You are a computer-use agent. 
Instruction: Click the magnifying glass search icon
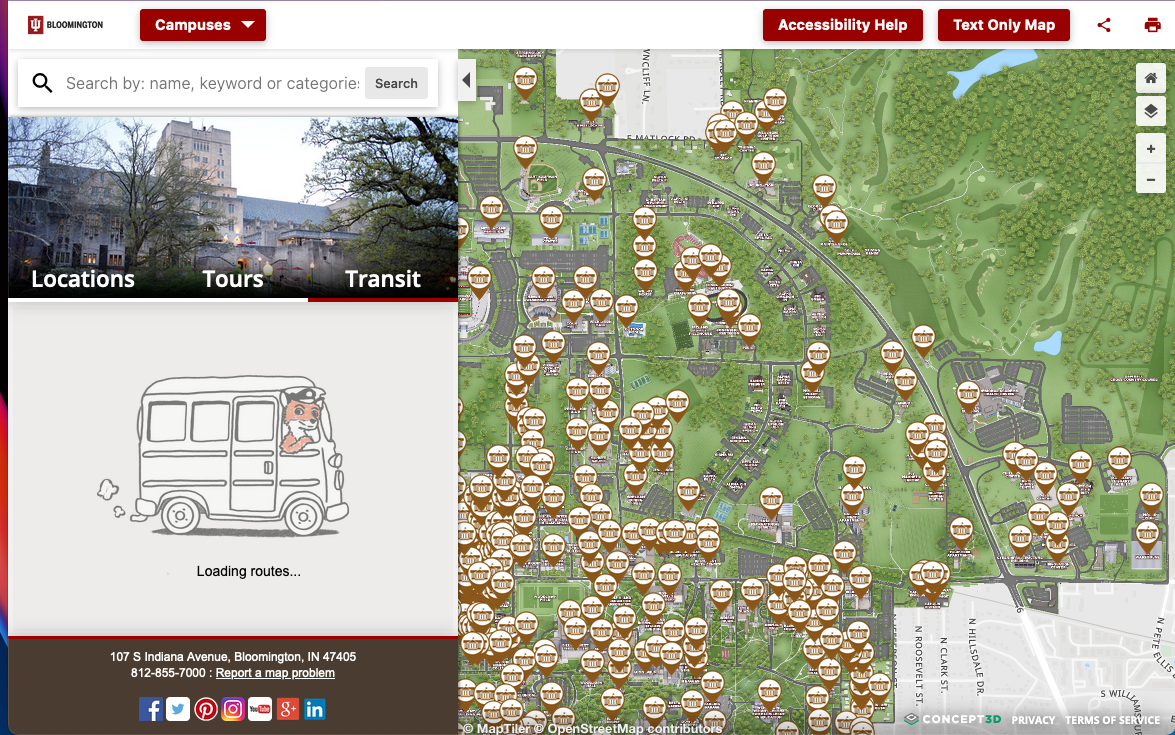coord(43,83)
